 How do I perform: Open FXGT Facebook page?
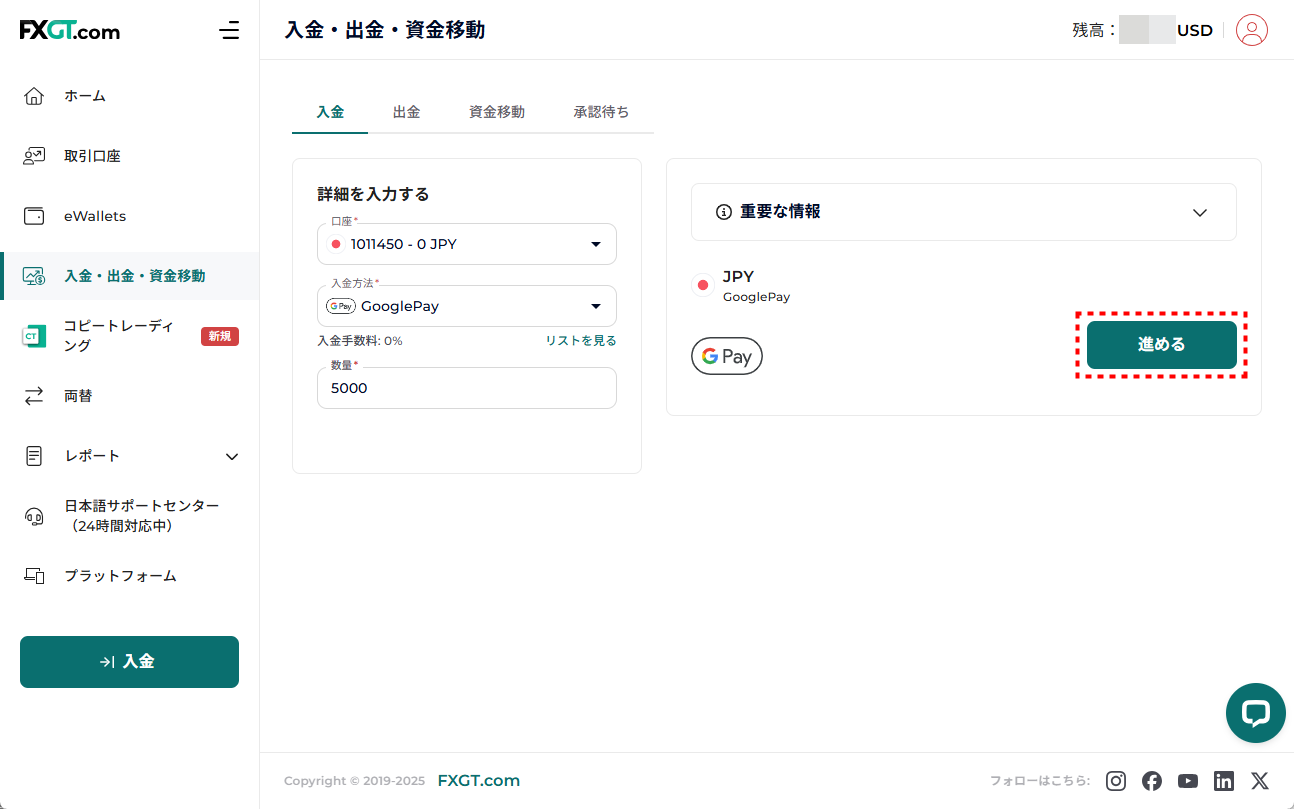(1152, 781)
